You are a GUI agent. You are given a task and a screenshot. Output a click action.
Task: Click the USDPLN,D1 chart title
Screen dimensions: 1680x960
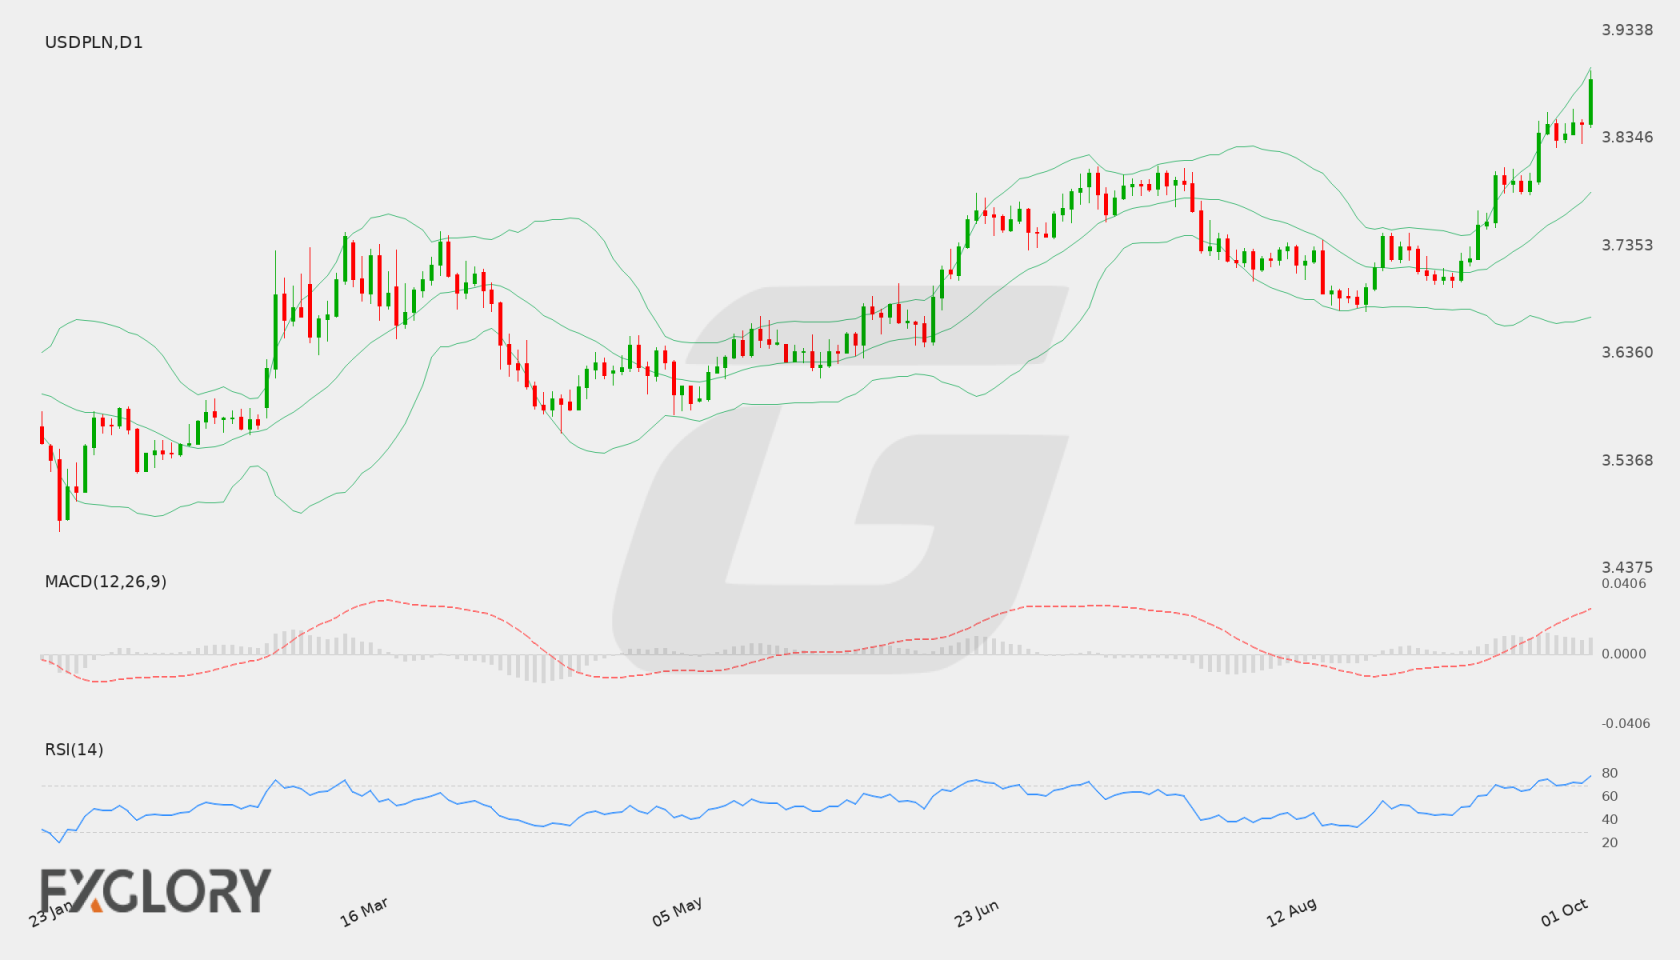tap(94, 42)
